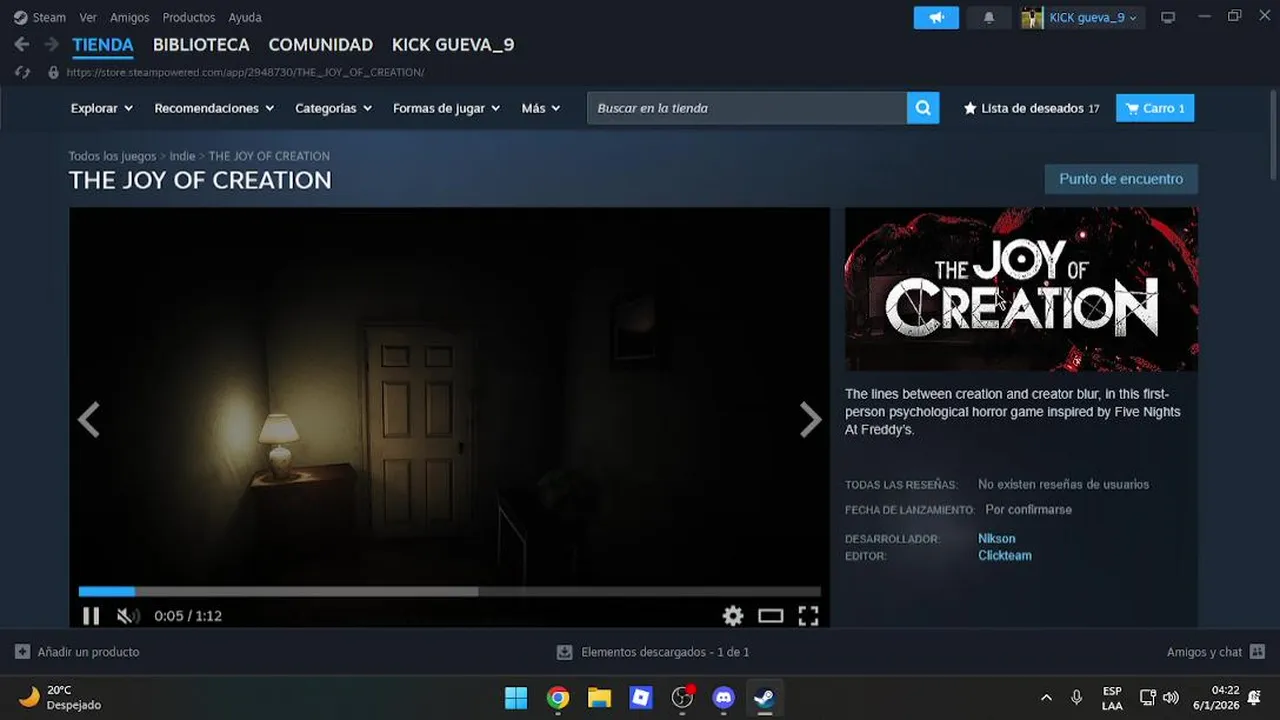Click The Joy of Creation header image
This screenshot has width=1280, height=720.
[x=1021, y=289]
